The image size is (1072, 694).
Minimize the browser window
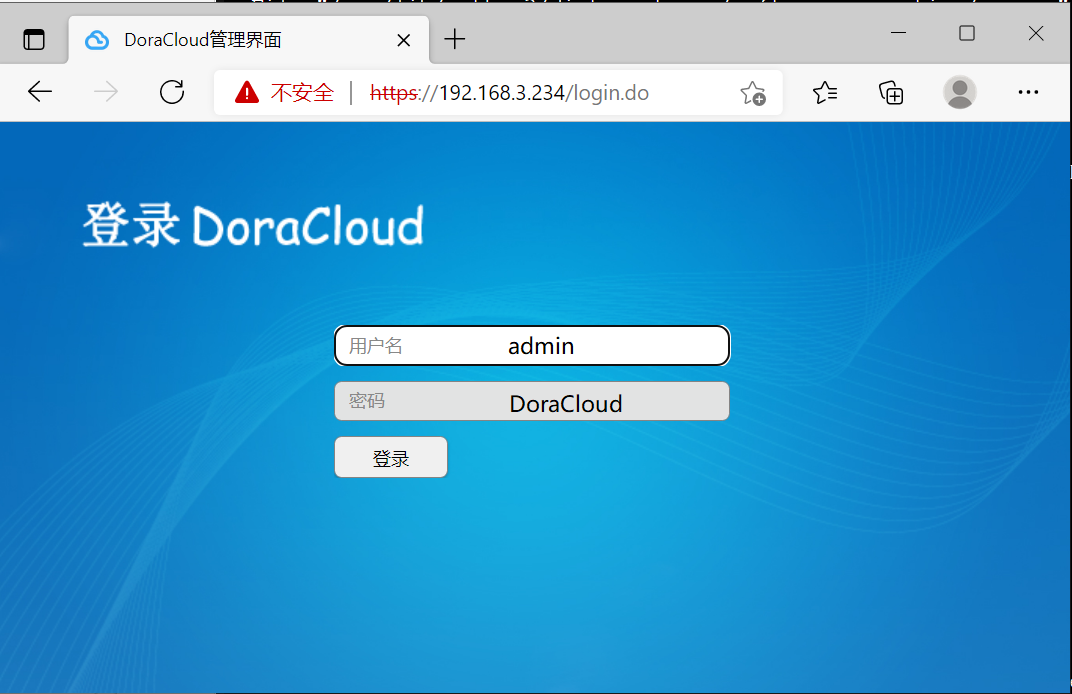click(898, 33)
